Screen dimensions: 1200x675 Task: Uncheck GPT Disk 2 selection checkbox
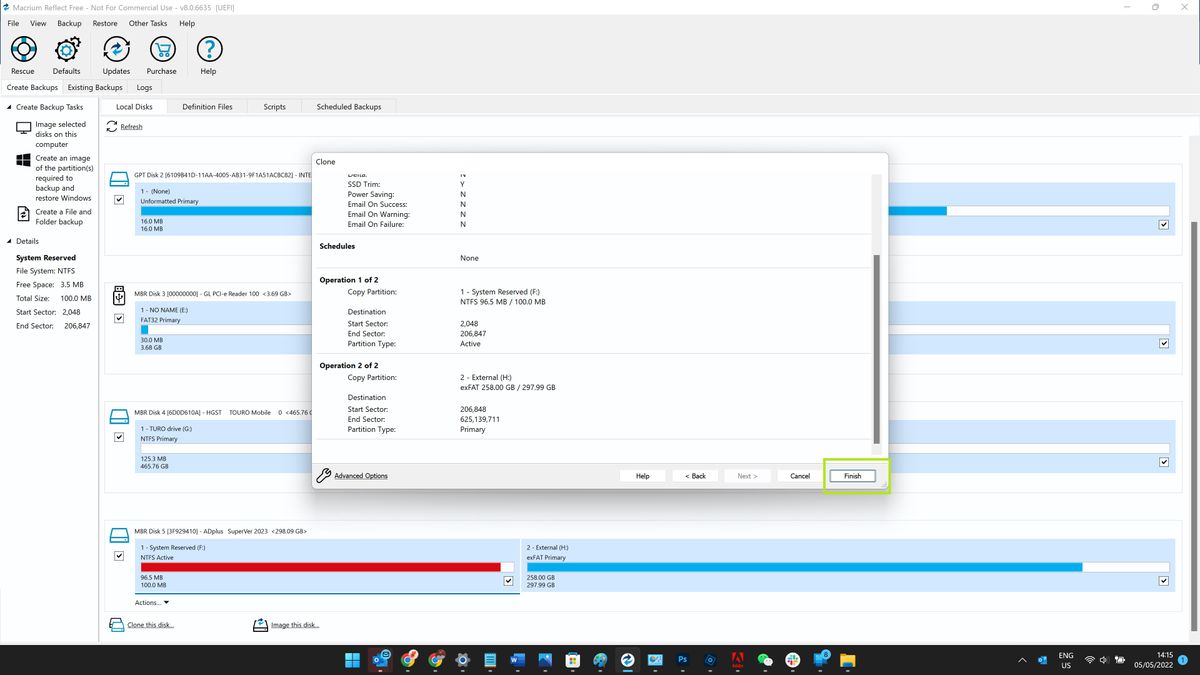coord(119,199)
